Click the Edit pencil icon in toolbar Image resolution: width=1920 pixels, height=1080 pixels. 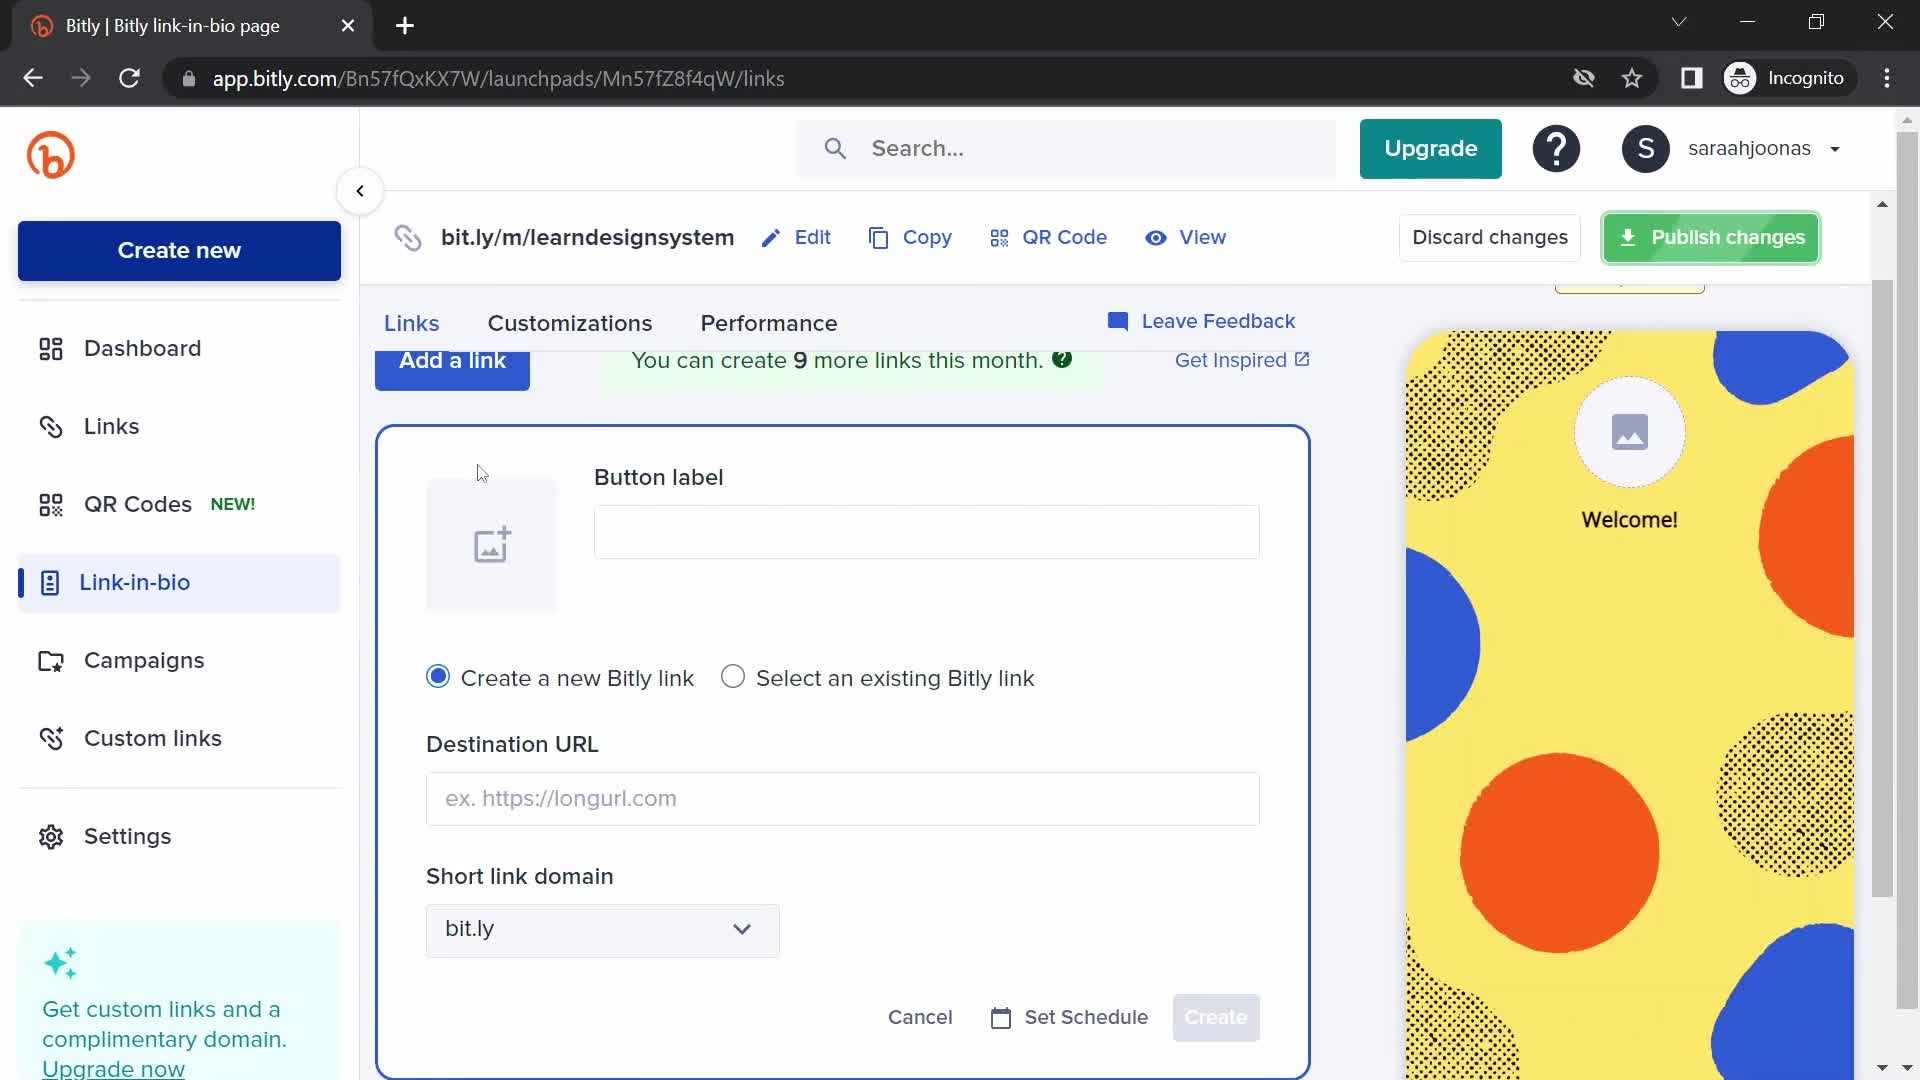(x=775, y=237)
